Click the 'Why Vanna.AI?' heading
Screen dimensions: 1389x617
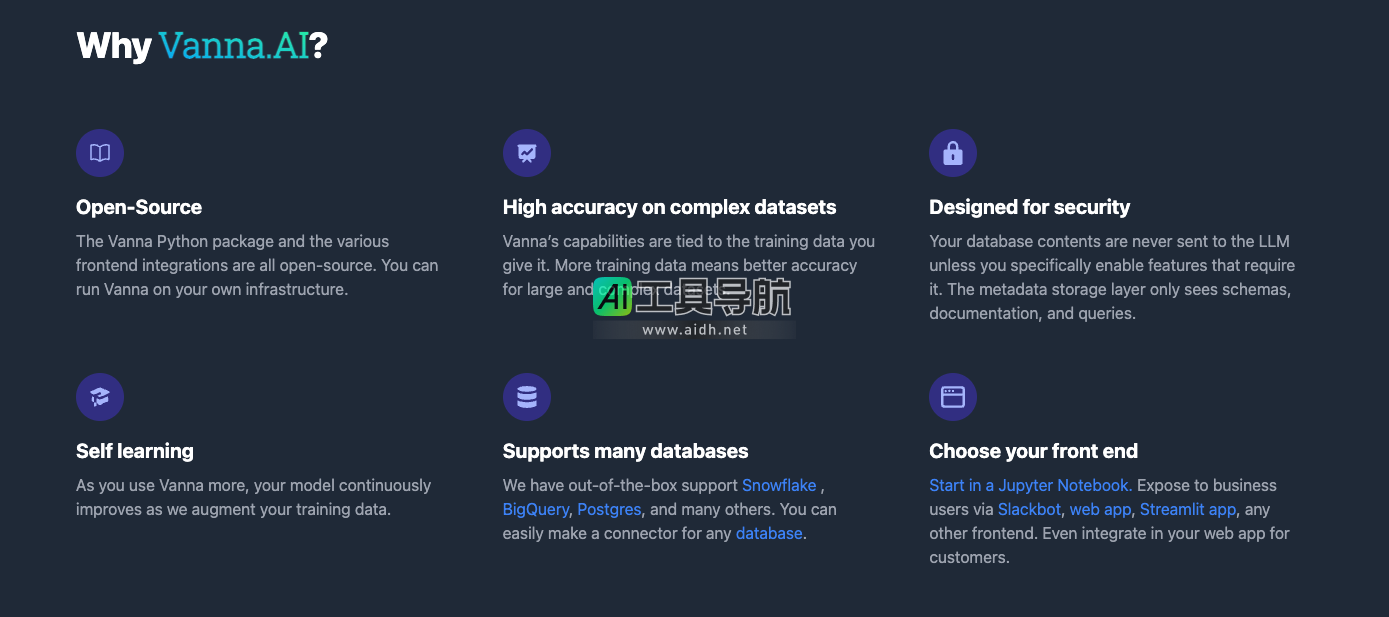pyautogui.click(x=202, y=46)
